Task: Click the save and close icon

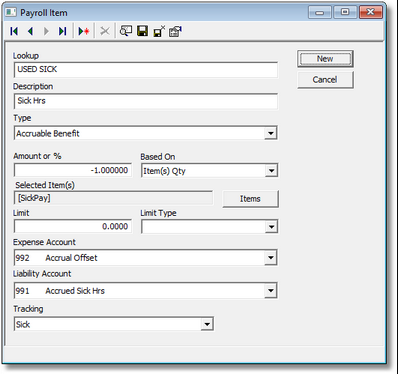Action: (159, 31)
